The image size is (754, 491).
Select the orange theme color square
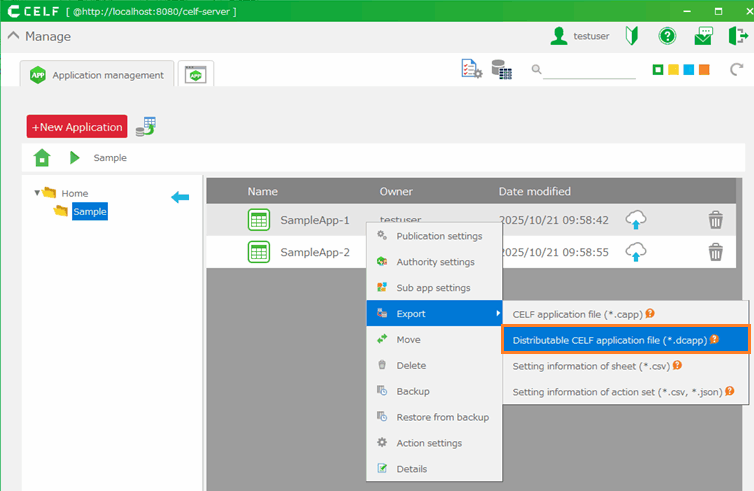(x=705, y=70)
